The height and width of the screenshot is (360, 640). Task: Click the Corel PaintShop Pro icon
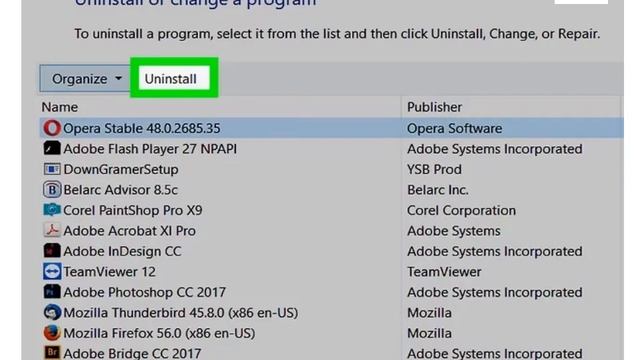(x=52, y=210)
